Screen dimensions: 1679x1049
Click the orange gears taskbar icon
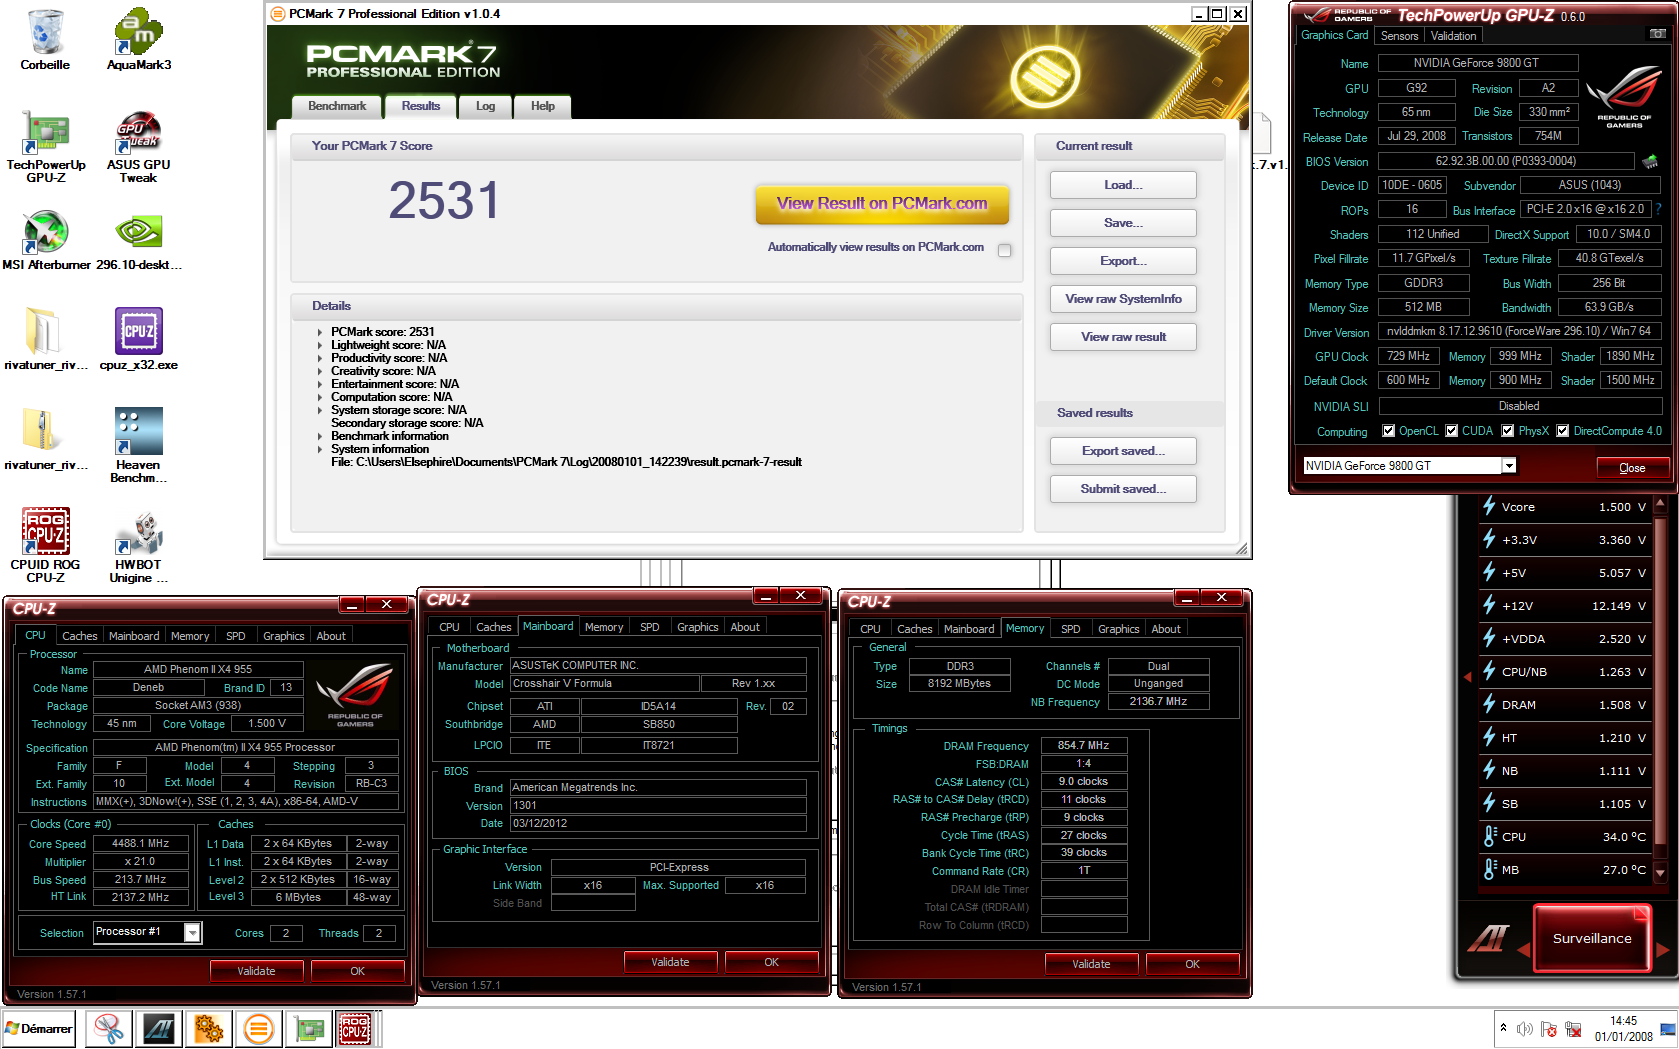click(209, 1028)
